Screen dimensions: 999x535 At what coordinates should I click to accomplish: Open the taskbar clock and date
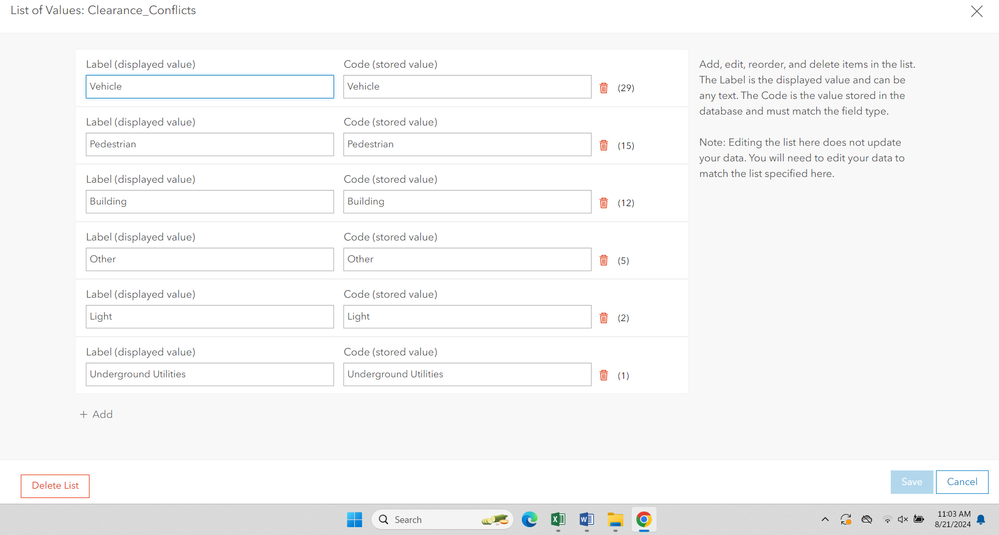(x=953, y=519)
